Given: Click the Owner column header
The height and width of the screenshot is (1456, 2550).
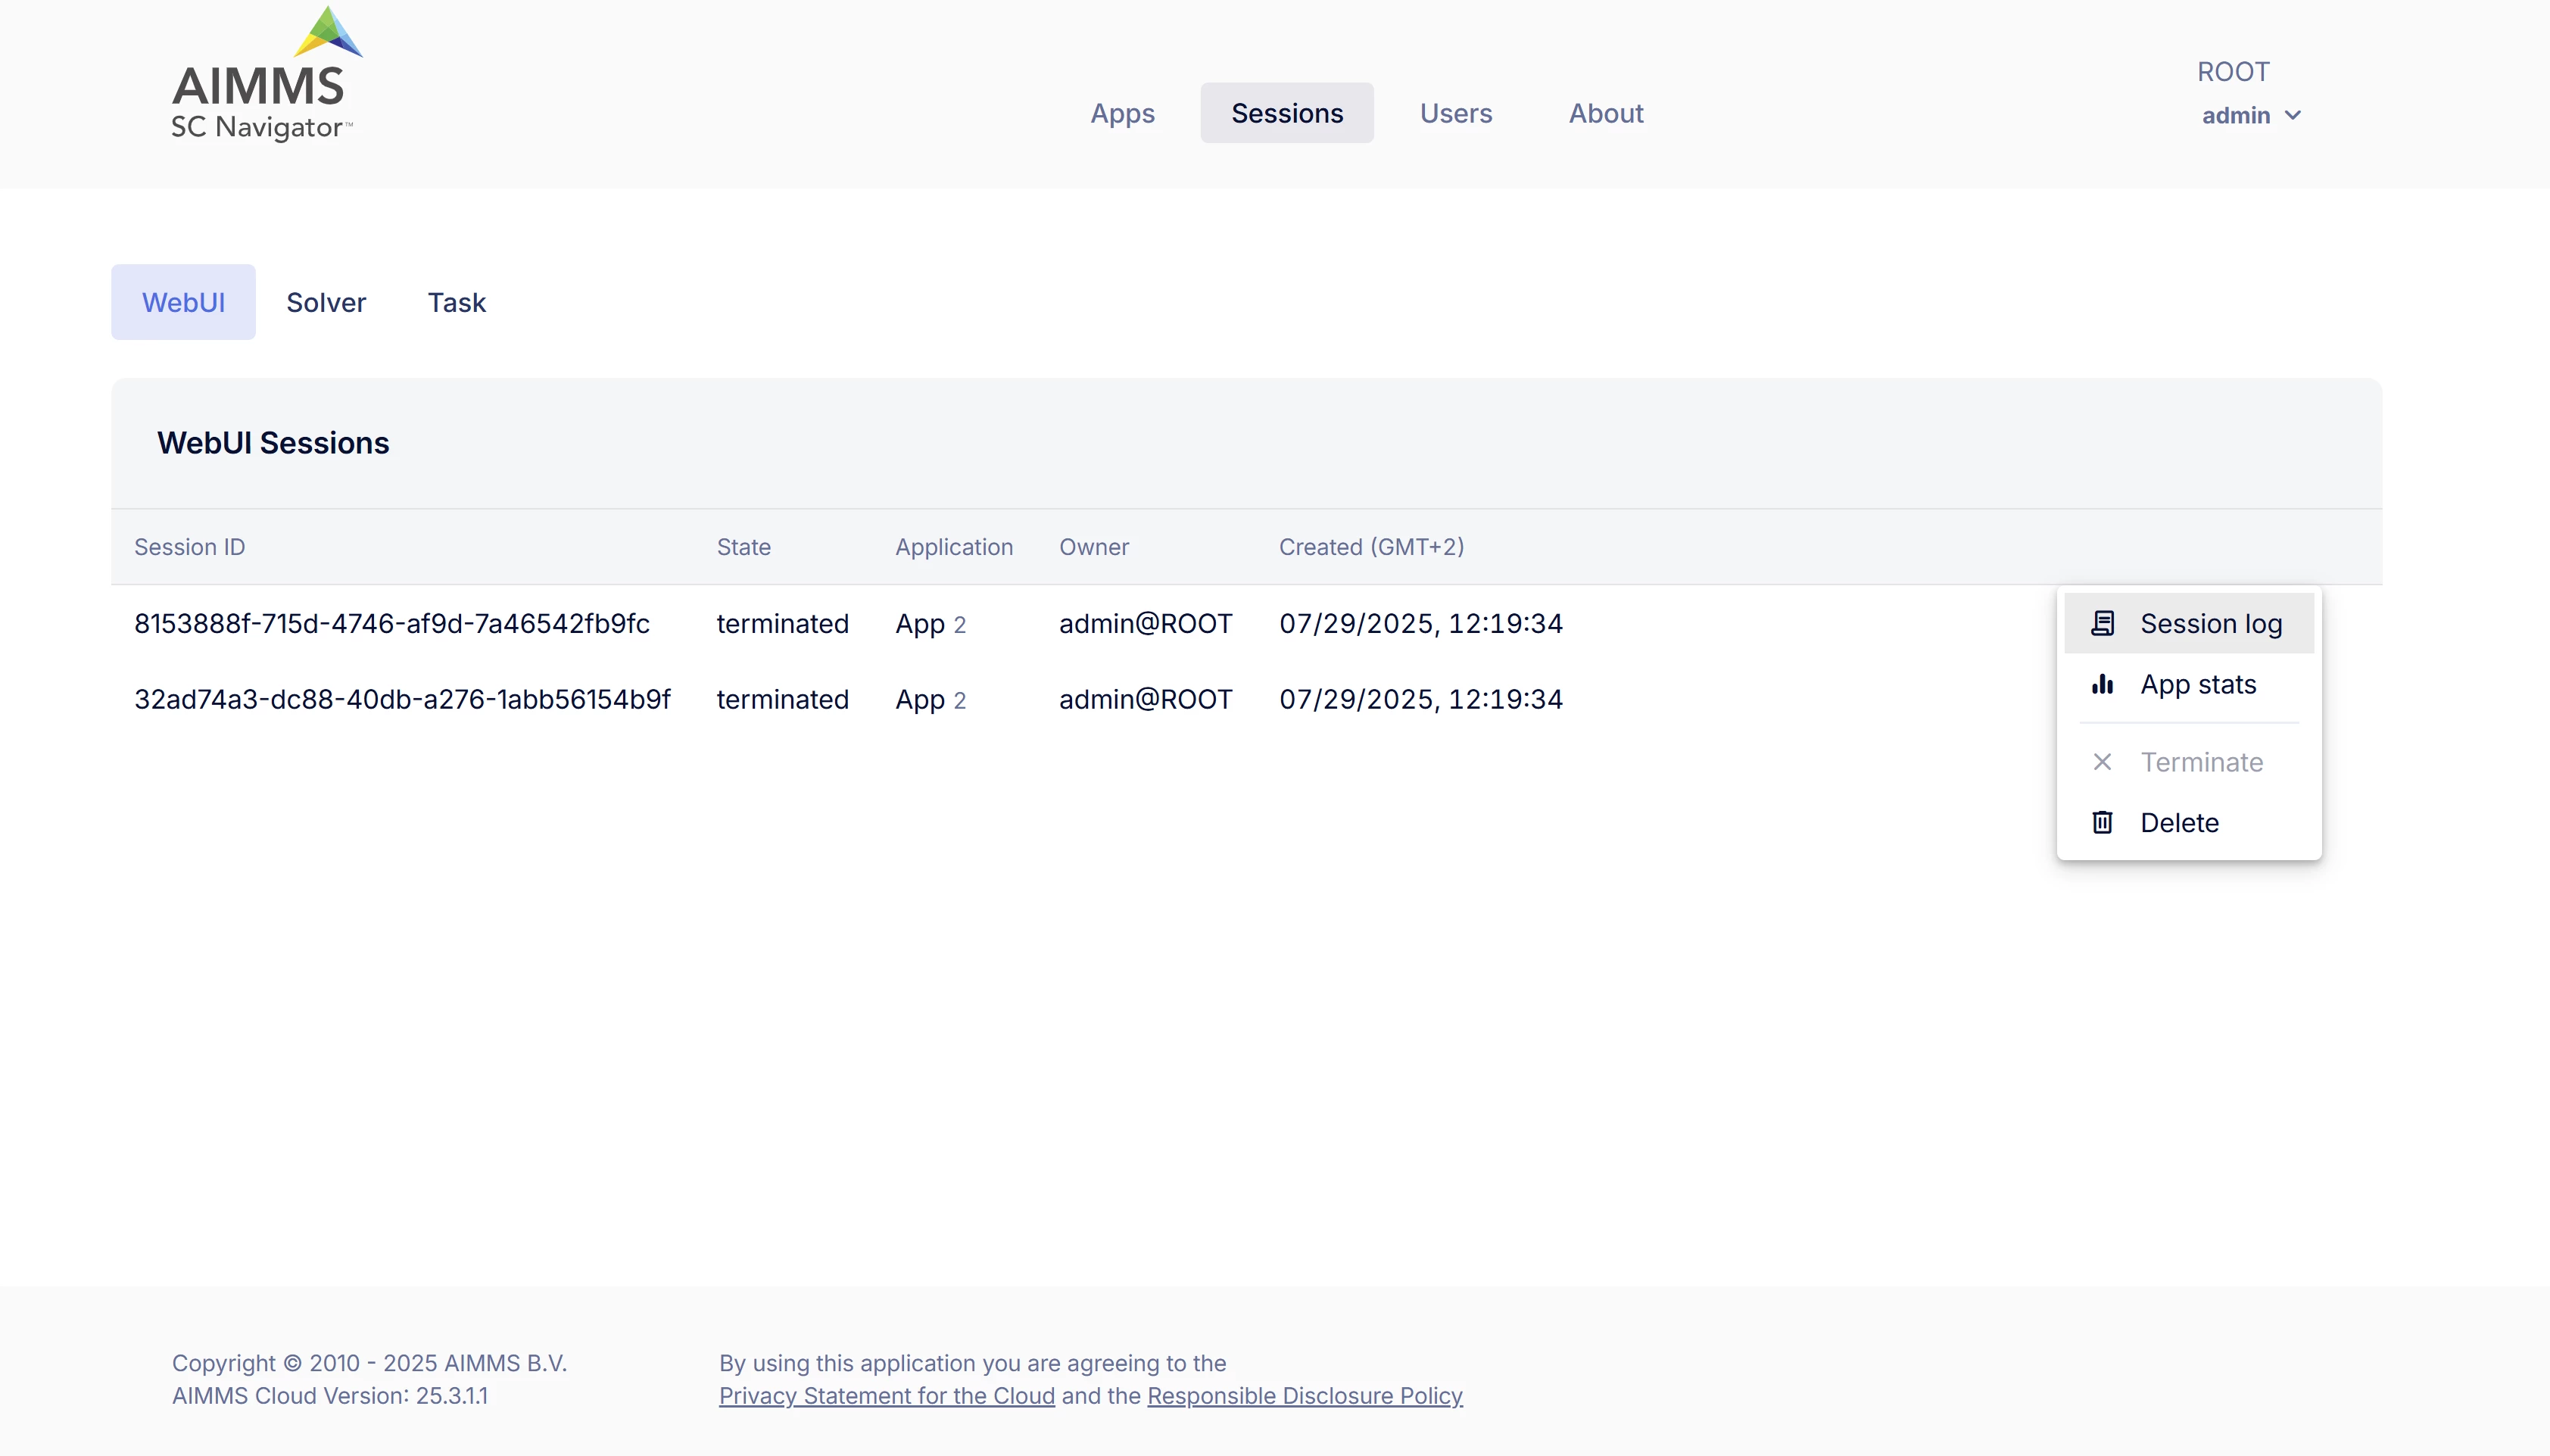Looking at the screenshot, I should pos(1094,547).
